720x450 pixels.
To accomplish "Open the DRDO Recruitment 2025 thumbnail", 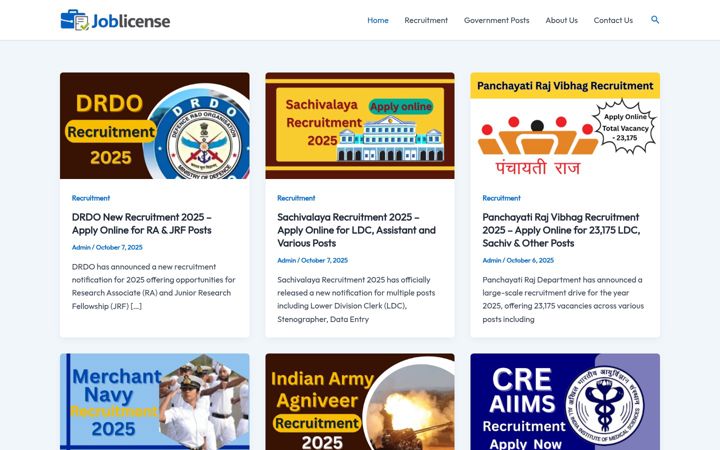I will coord(155,125).
